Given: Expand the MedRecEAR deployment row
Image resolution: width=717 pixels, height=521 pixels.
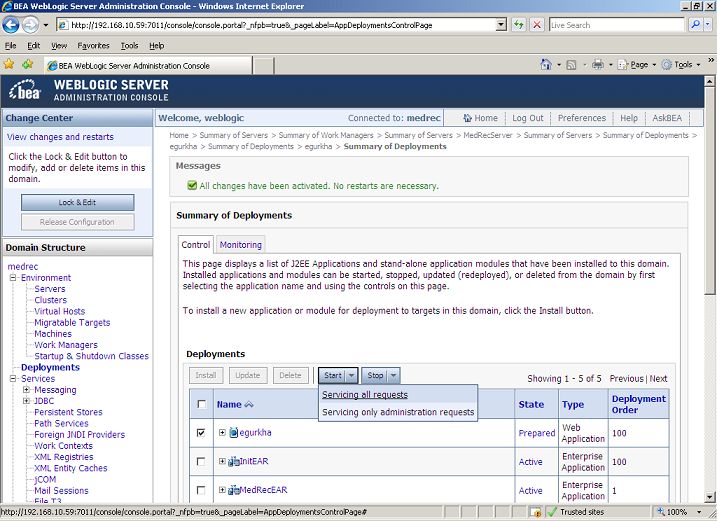Looking at the screenshot, I should [222, 490].
